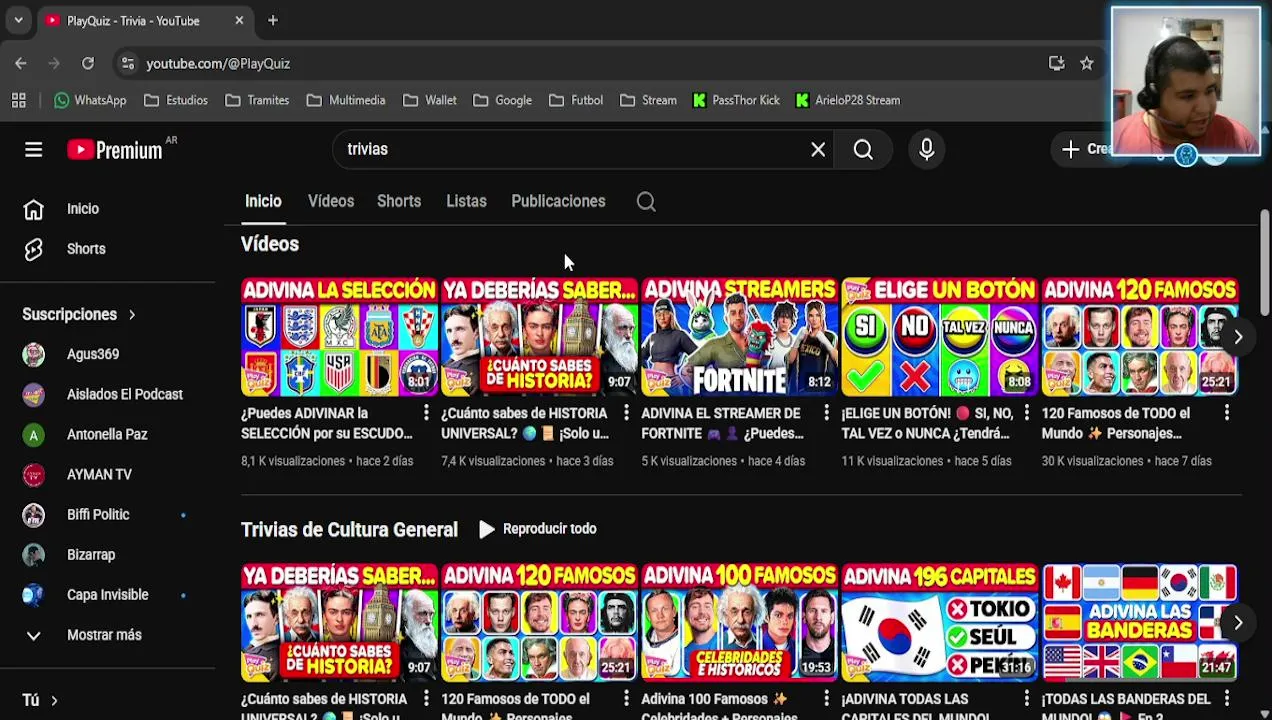Open video title ADIVINA EL STREAMER DE FORTNITE
The height and width of the screenshot is (720, 1272).
(723, 423)
